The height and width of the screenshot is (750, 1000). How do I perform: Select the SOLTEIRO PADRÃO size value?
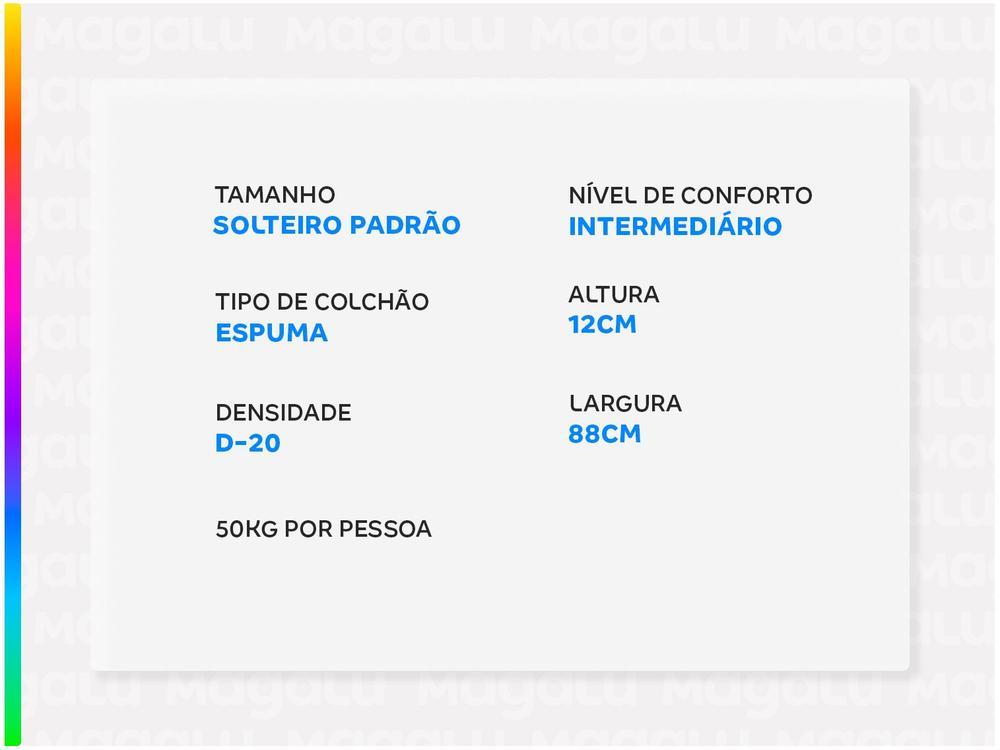click(x=336, y=225)
